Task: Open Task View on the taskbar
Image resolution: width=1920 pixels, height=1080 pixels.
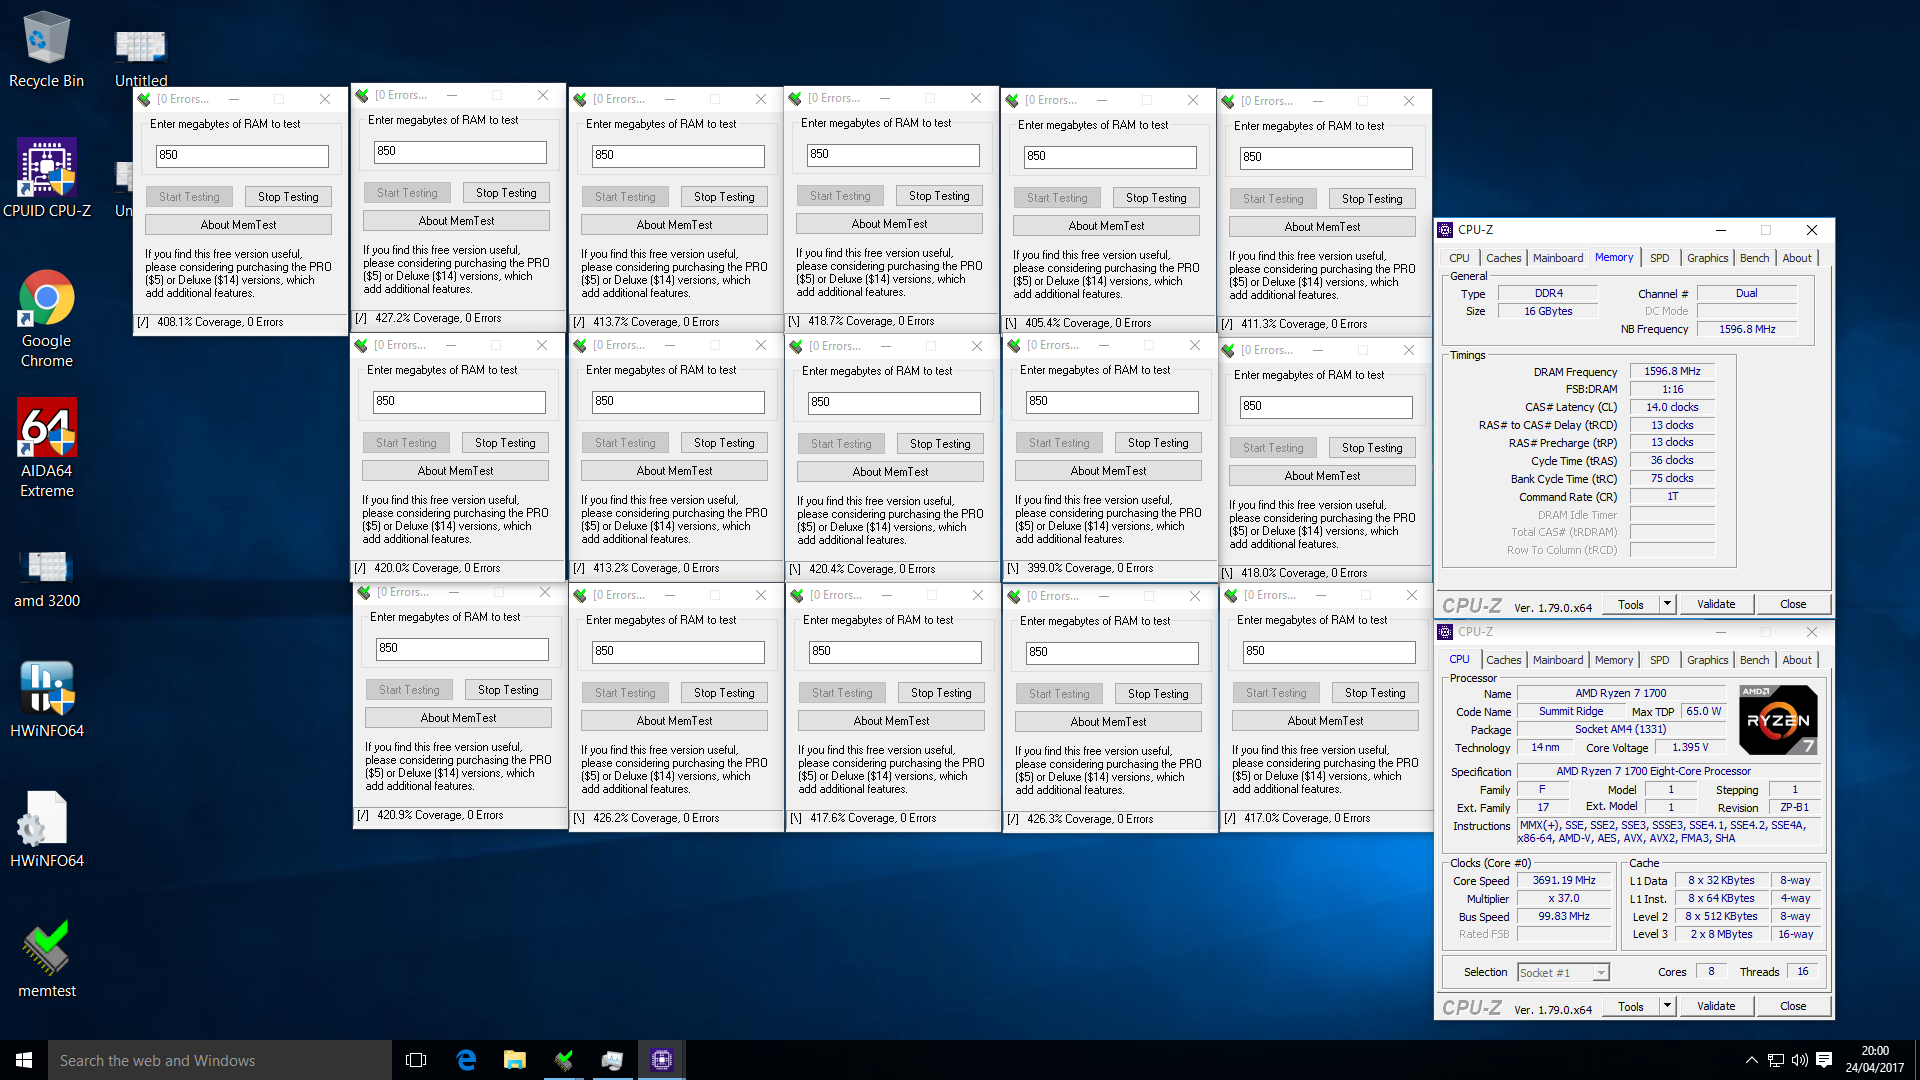Action: click(x=416, y=1060)
